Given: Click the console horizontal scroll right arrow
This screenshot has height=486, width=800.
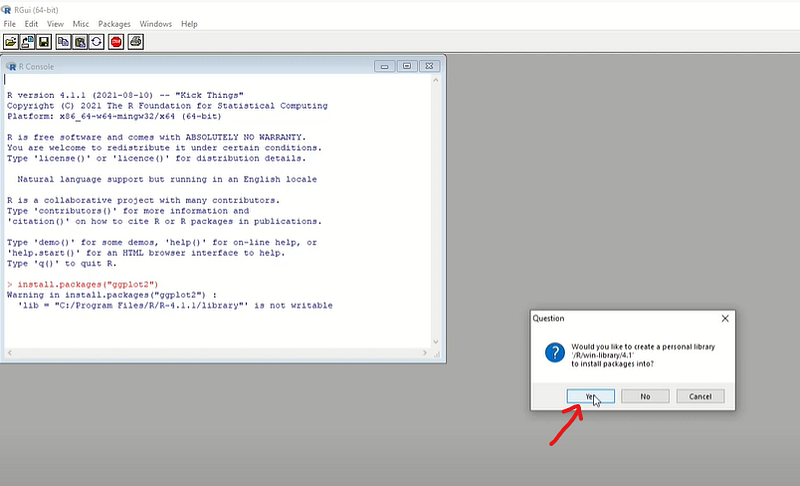Looking at the screenshot, I should pos(424,352).
